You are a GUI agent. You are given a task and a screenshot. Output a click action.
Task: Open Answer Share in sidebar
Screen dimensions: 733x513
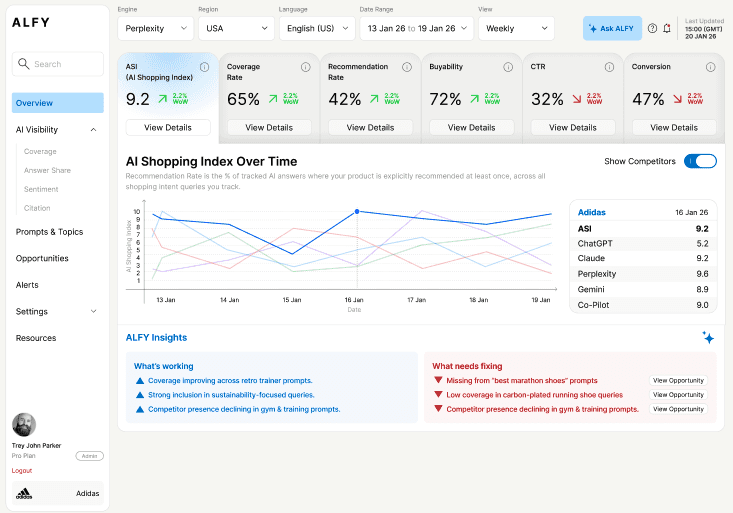pos(47,170)
